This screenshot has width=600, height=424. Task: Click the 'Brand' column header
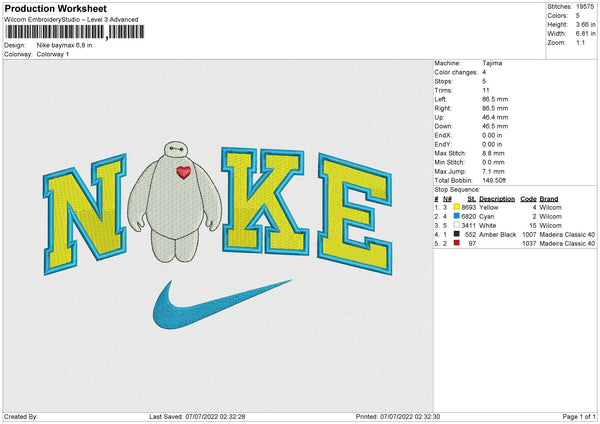[x=549, y=199]
